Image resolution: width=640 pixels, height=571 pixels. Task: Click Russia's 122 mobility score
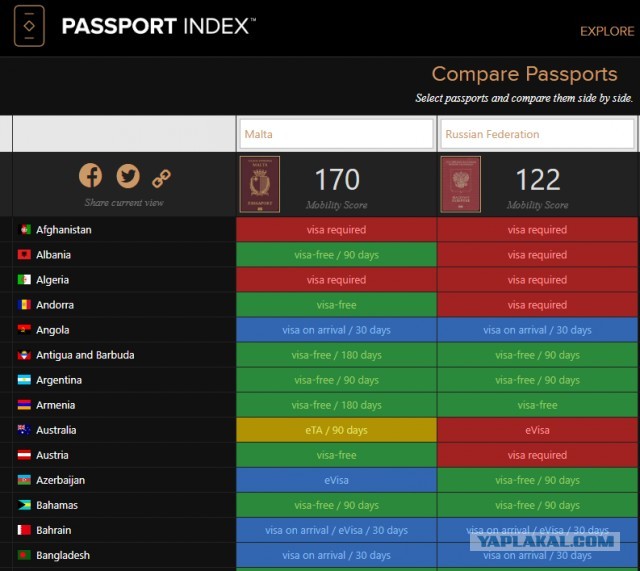click(x=538, y=180)
